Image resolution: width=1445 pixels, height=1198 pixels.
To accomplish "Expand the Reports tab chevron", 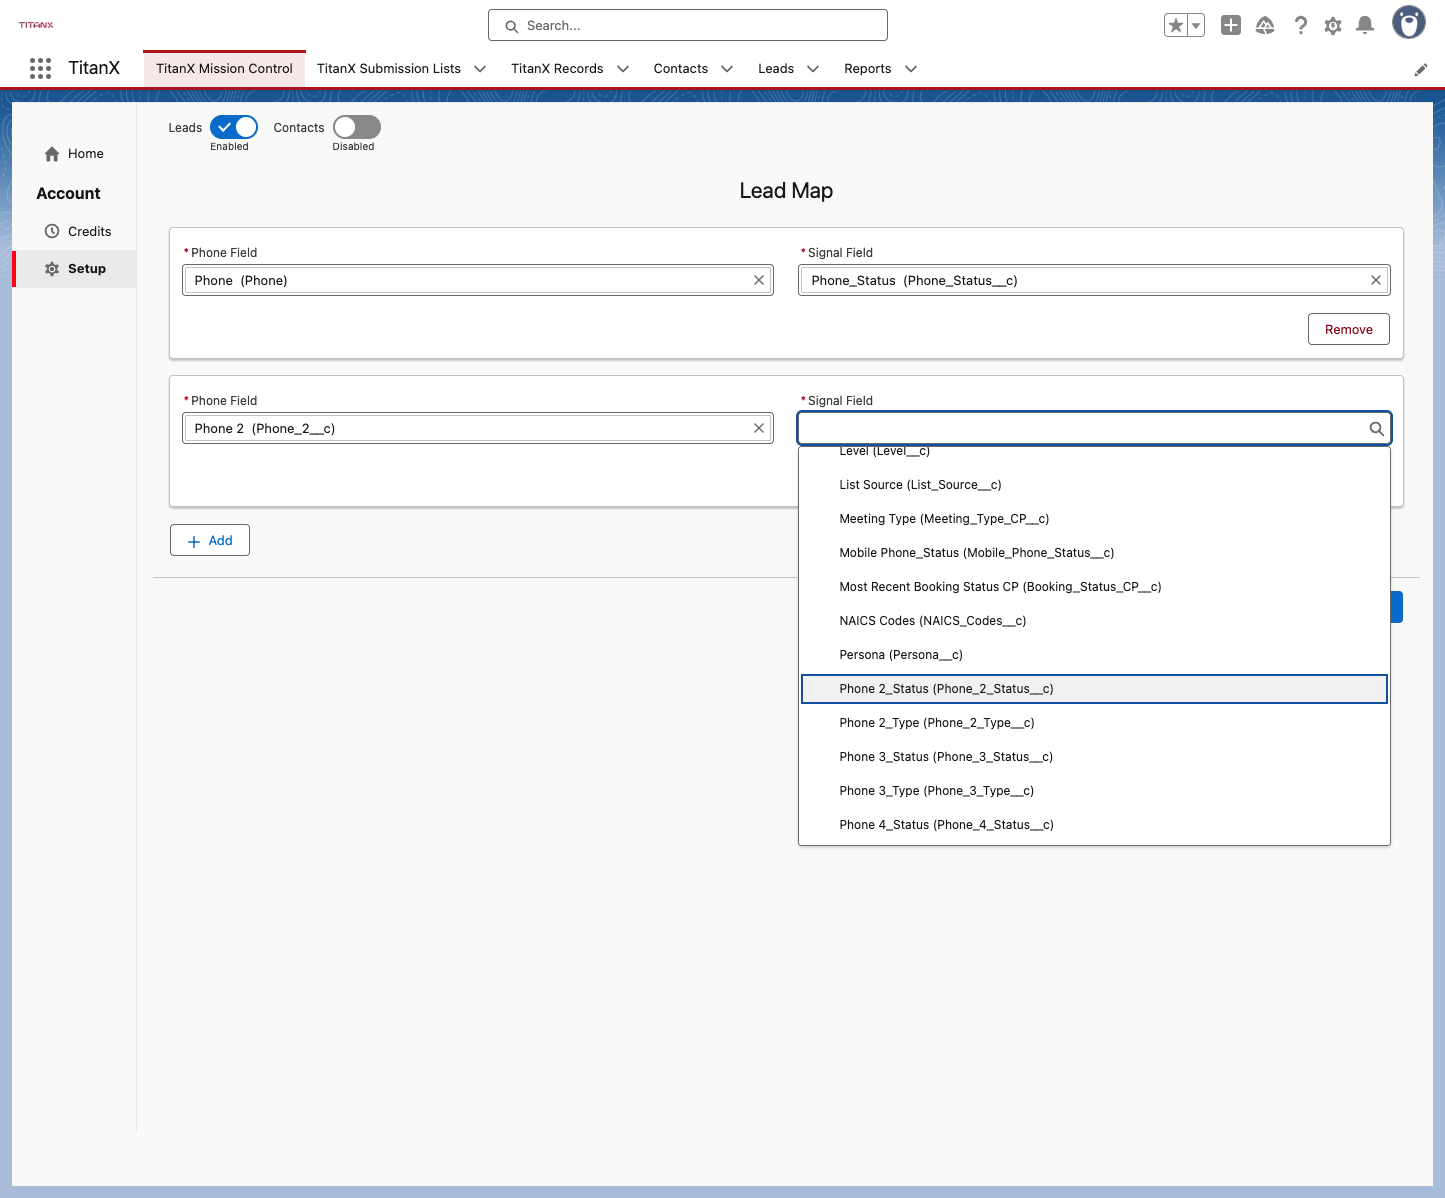I will [911, 69].
